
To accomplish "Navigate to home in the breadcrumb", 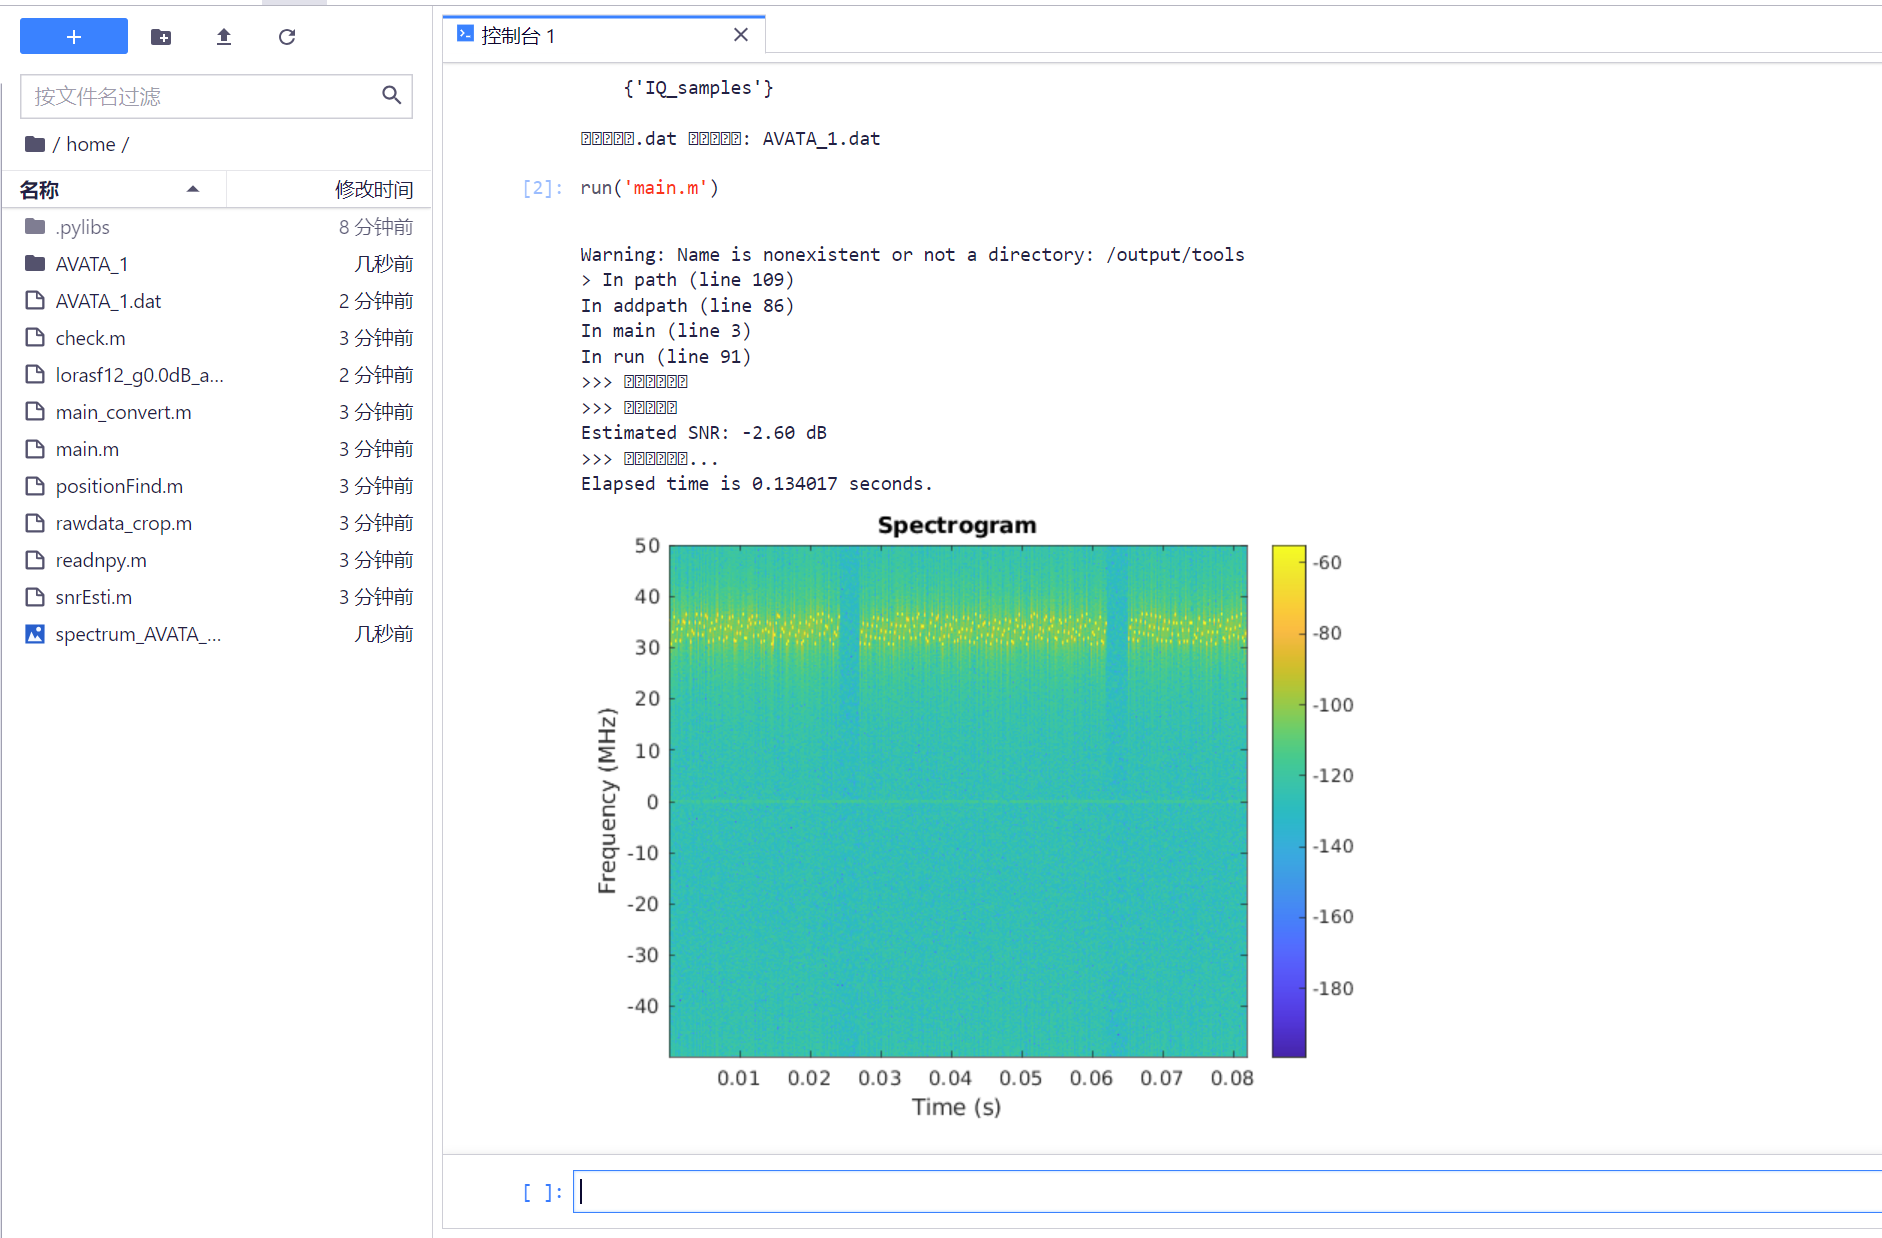I will point(90,144).
